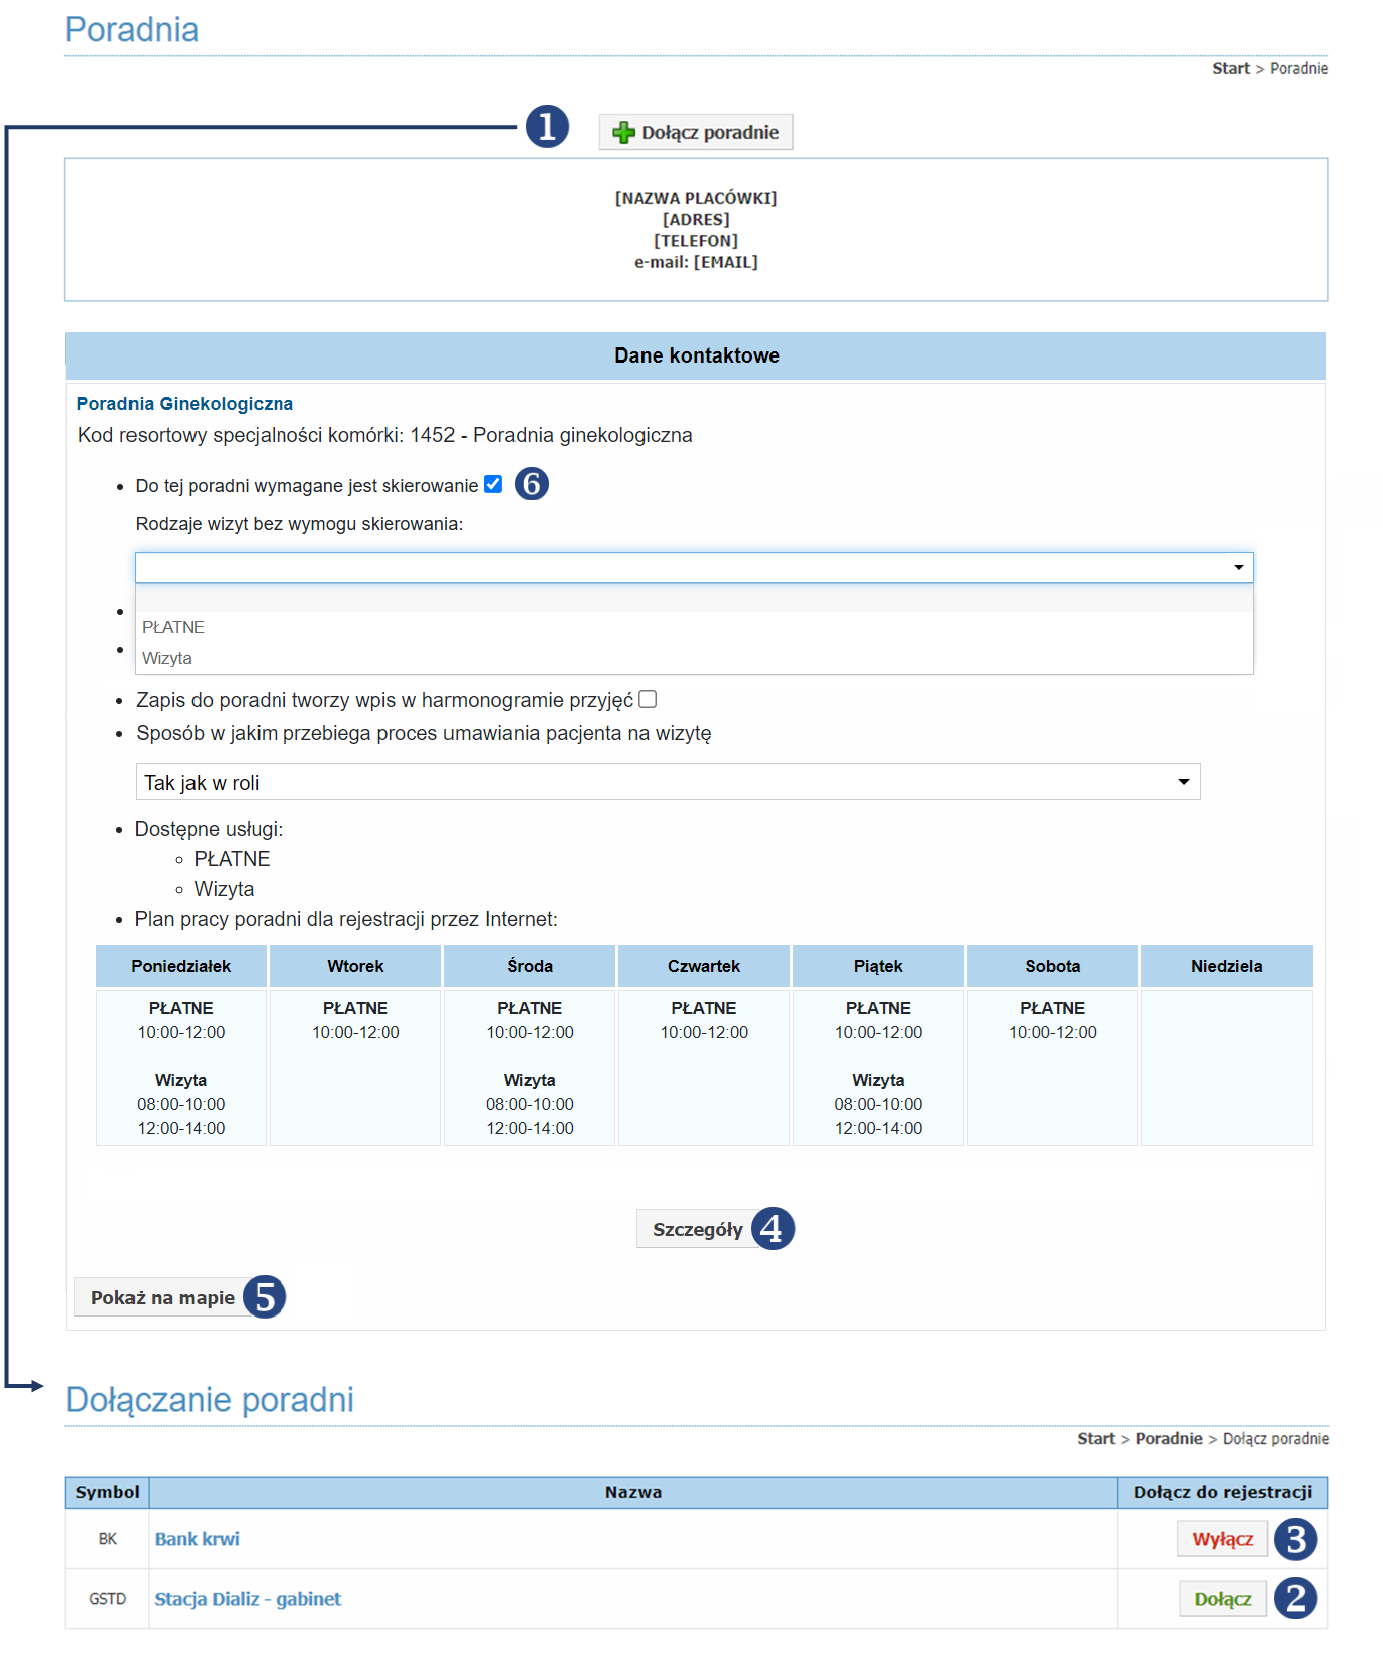Click the green plus icon on Dołącz poradnie
Image resolution: width=1383 pixels, height=1660 pixels.
click(x=624, y=132)
